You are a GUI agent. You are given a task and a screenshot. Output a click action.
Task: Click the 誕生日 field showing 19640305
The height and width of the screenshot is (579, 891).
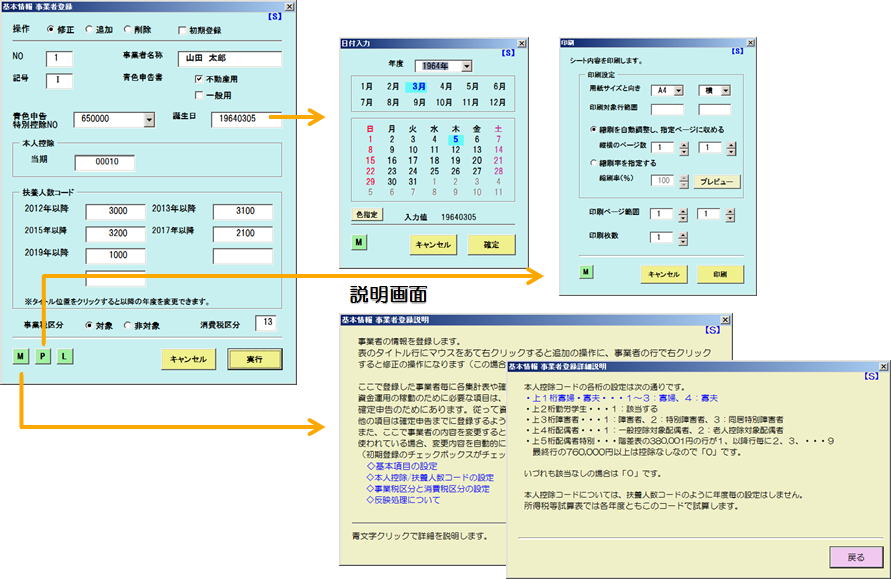tap(246, 119)
